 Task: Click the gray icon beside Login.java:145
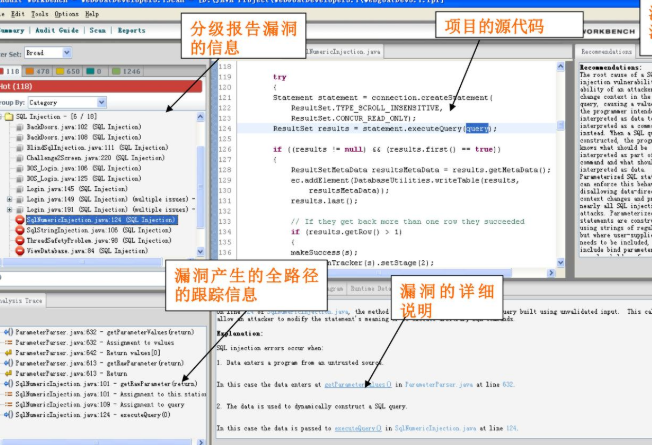pyautogui.click(x=20, y=189)
